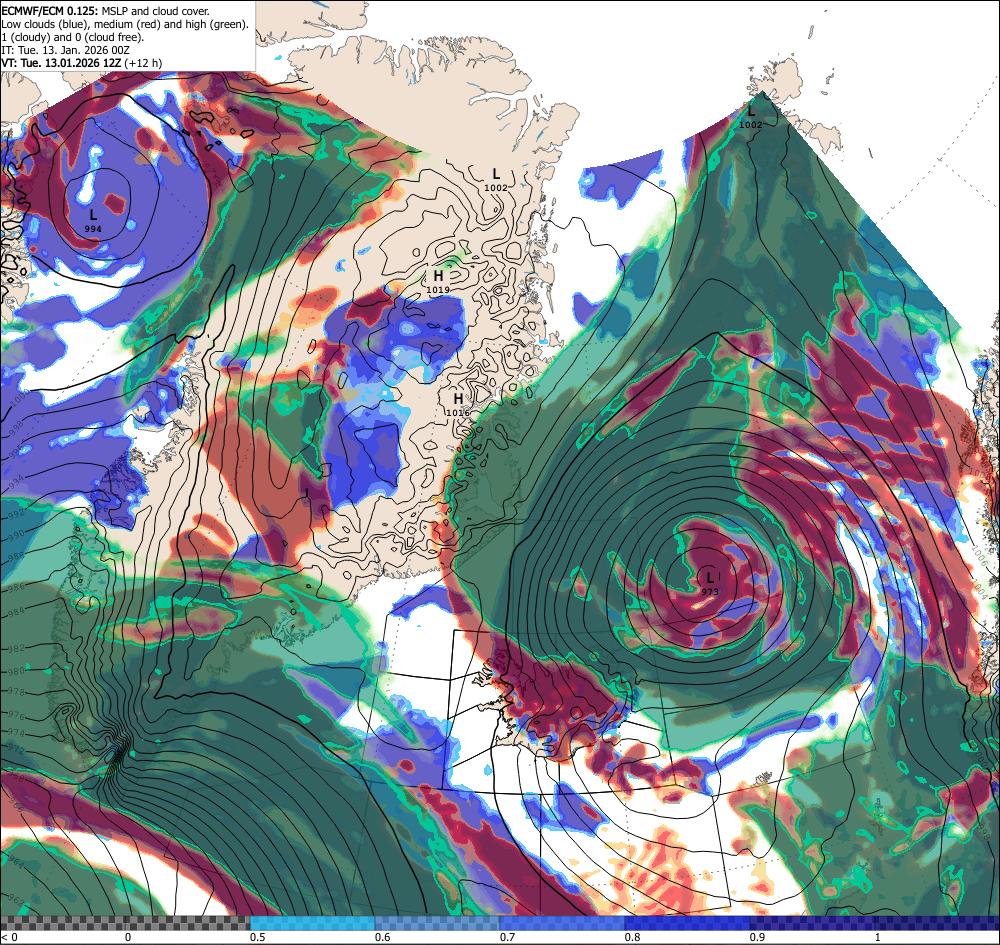Click the '1' legend scale label

[878, 937]
